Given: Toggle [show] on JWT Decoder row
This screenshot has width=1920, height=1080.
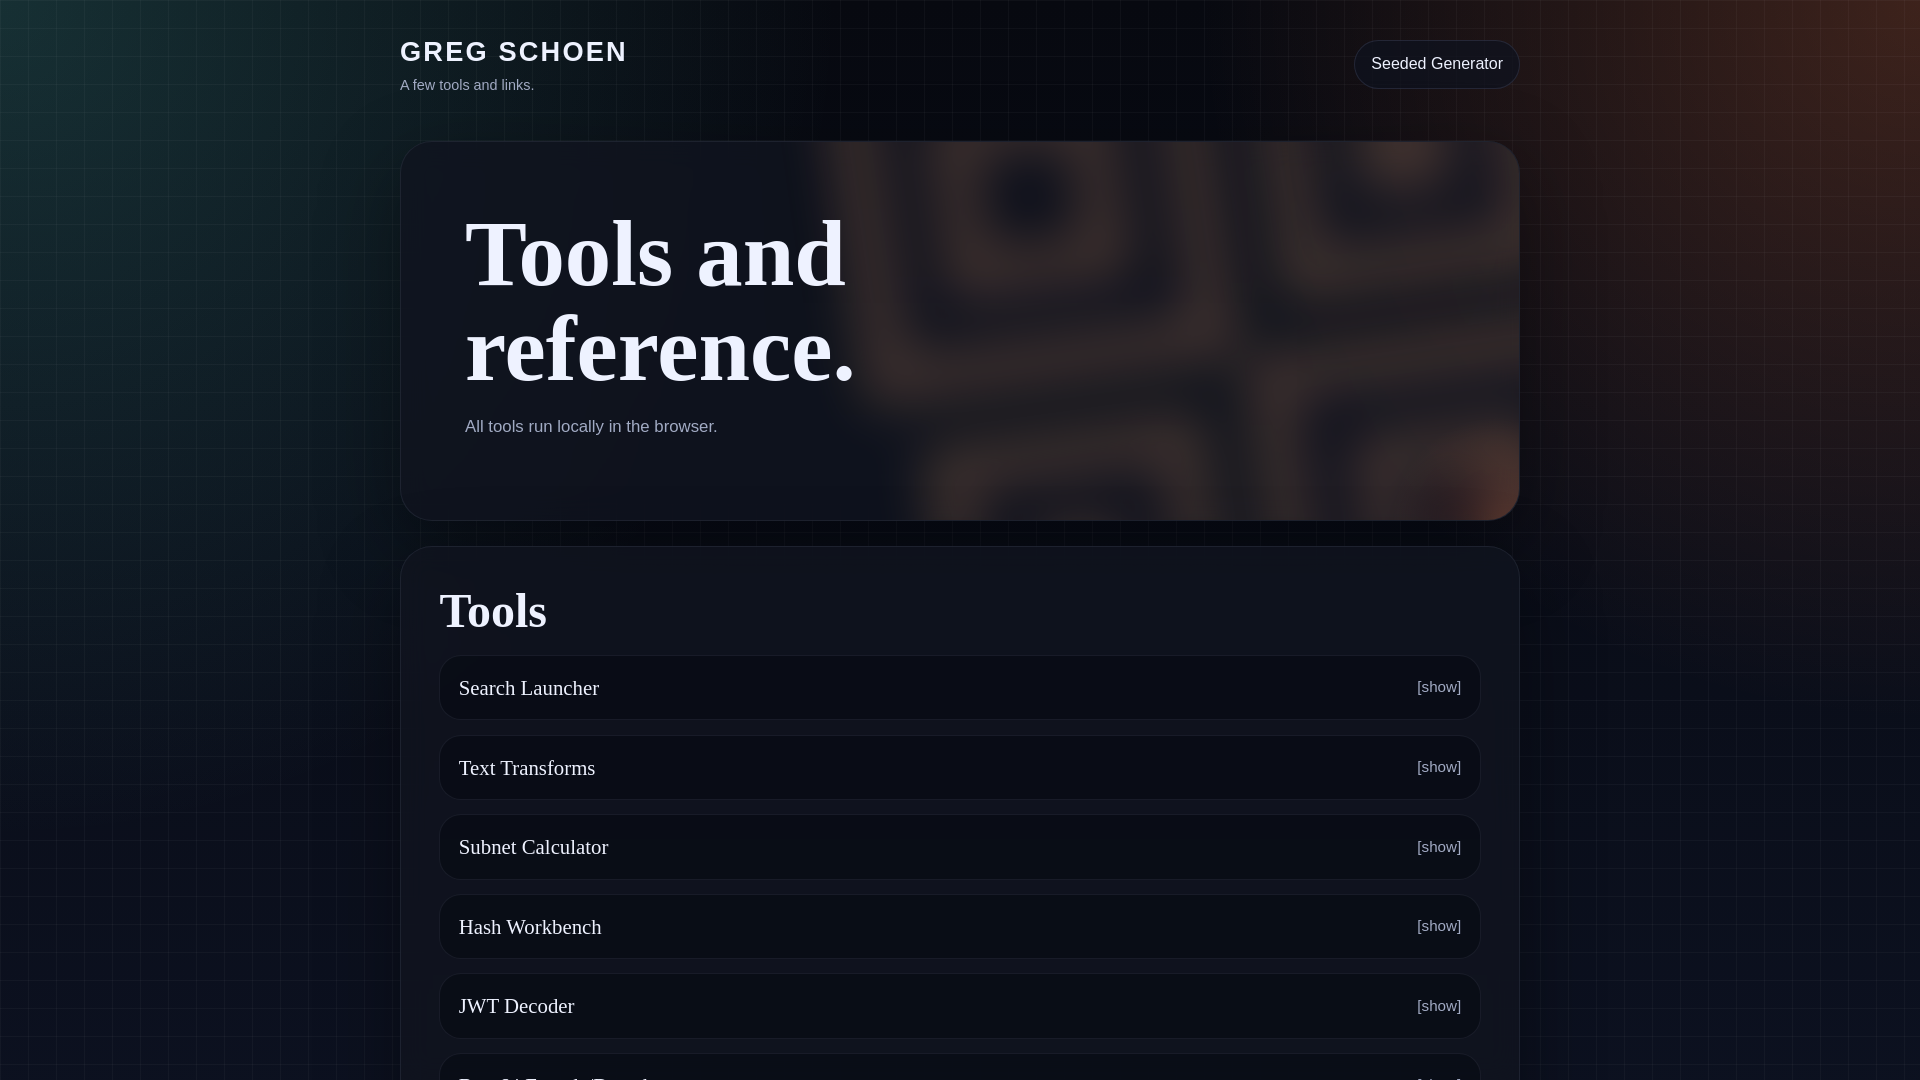Looking at the screenshot, I should click(1438, 1006).
